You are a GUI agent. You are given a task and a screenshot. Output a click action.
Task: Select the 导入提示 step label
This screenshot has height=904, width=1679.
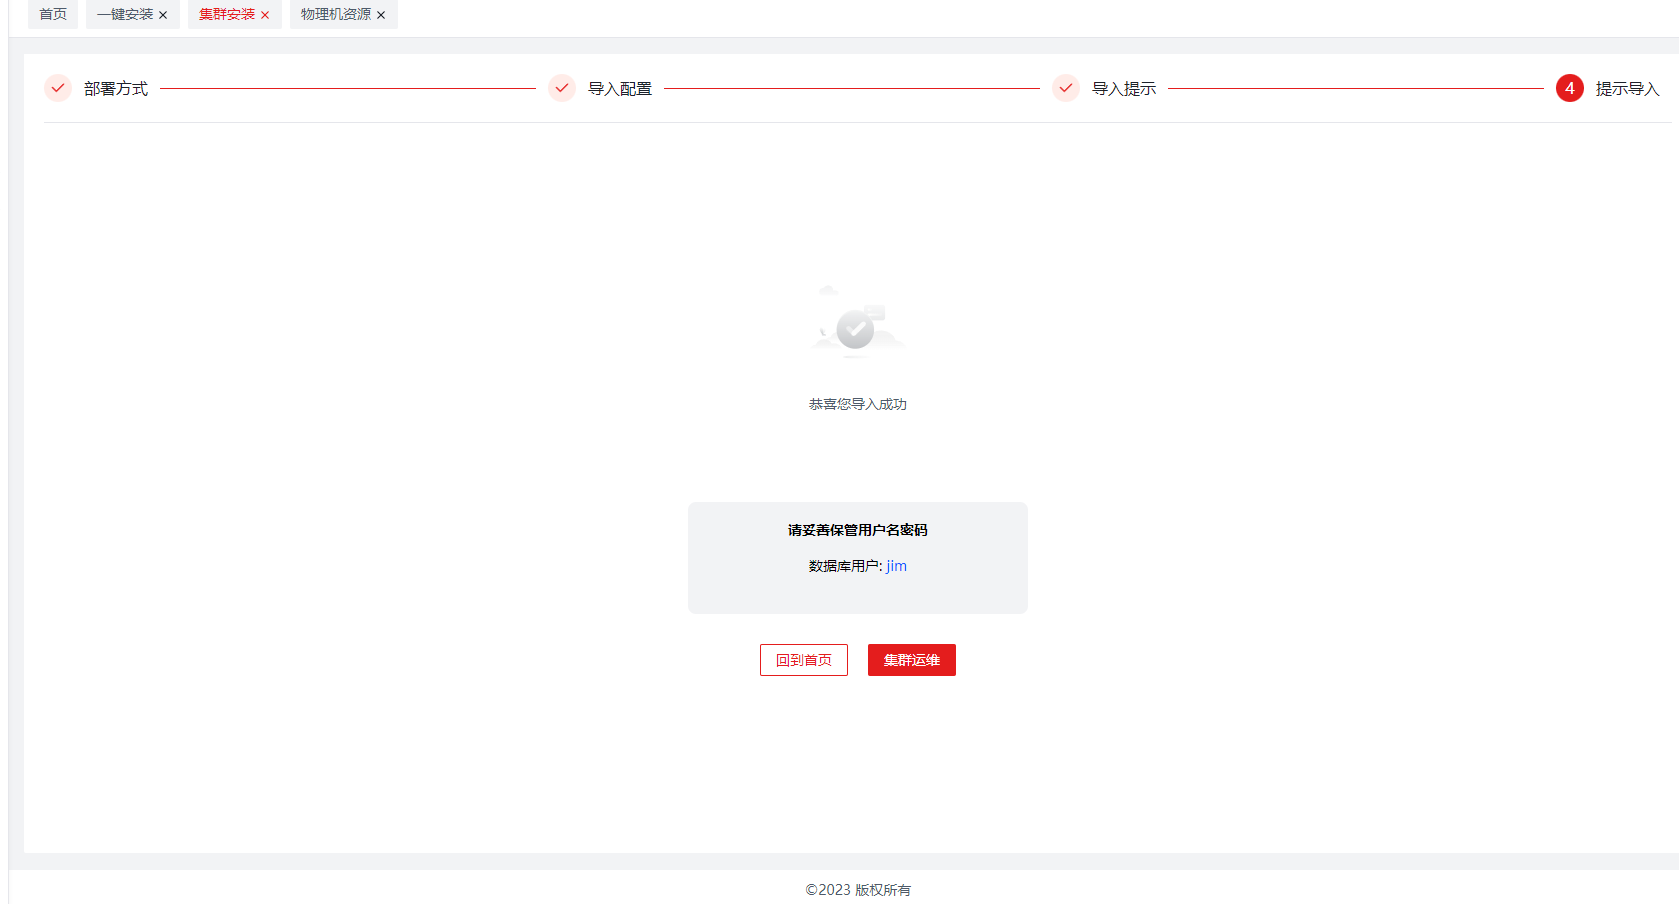[1124, 89]
